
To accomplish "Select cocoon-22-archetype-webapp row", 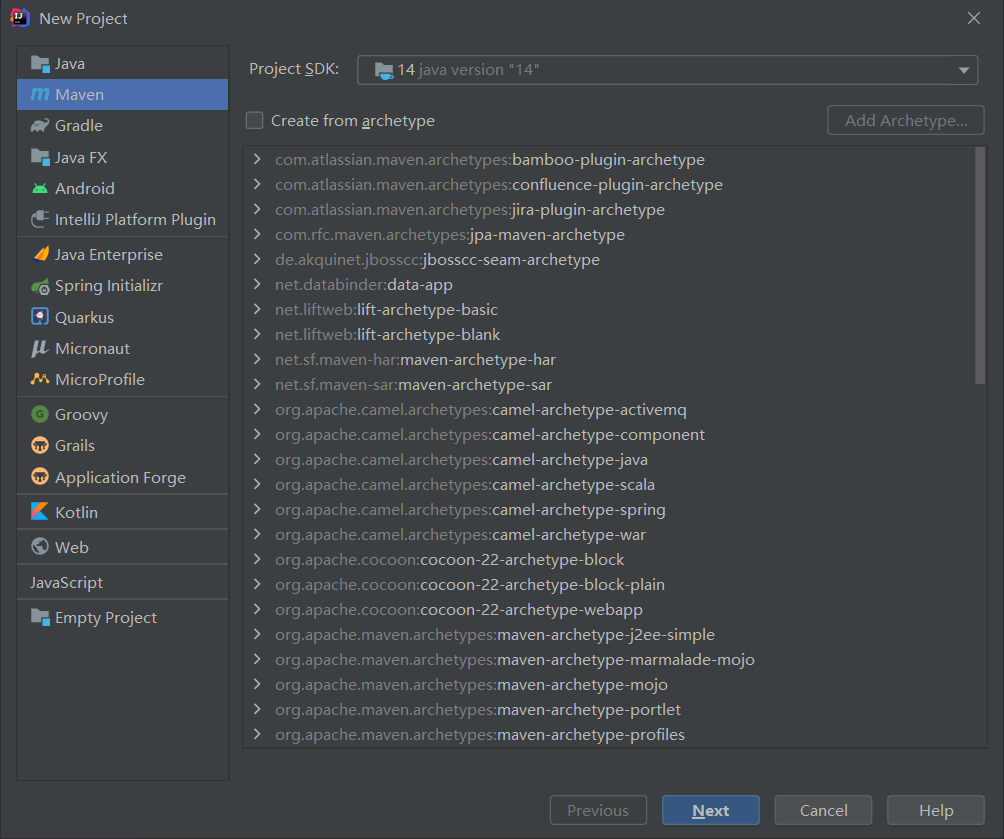I will click(610, 609).
